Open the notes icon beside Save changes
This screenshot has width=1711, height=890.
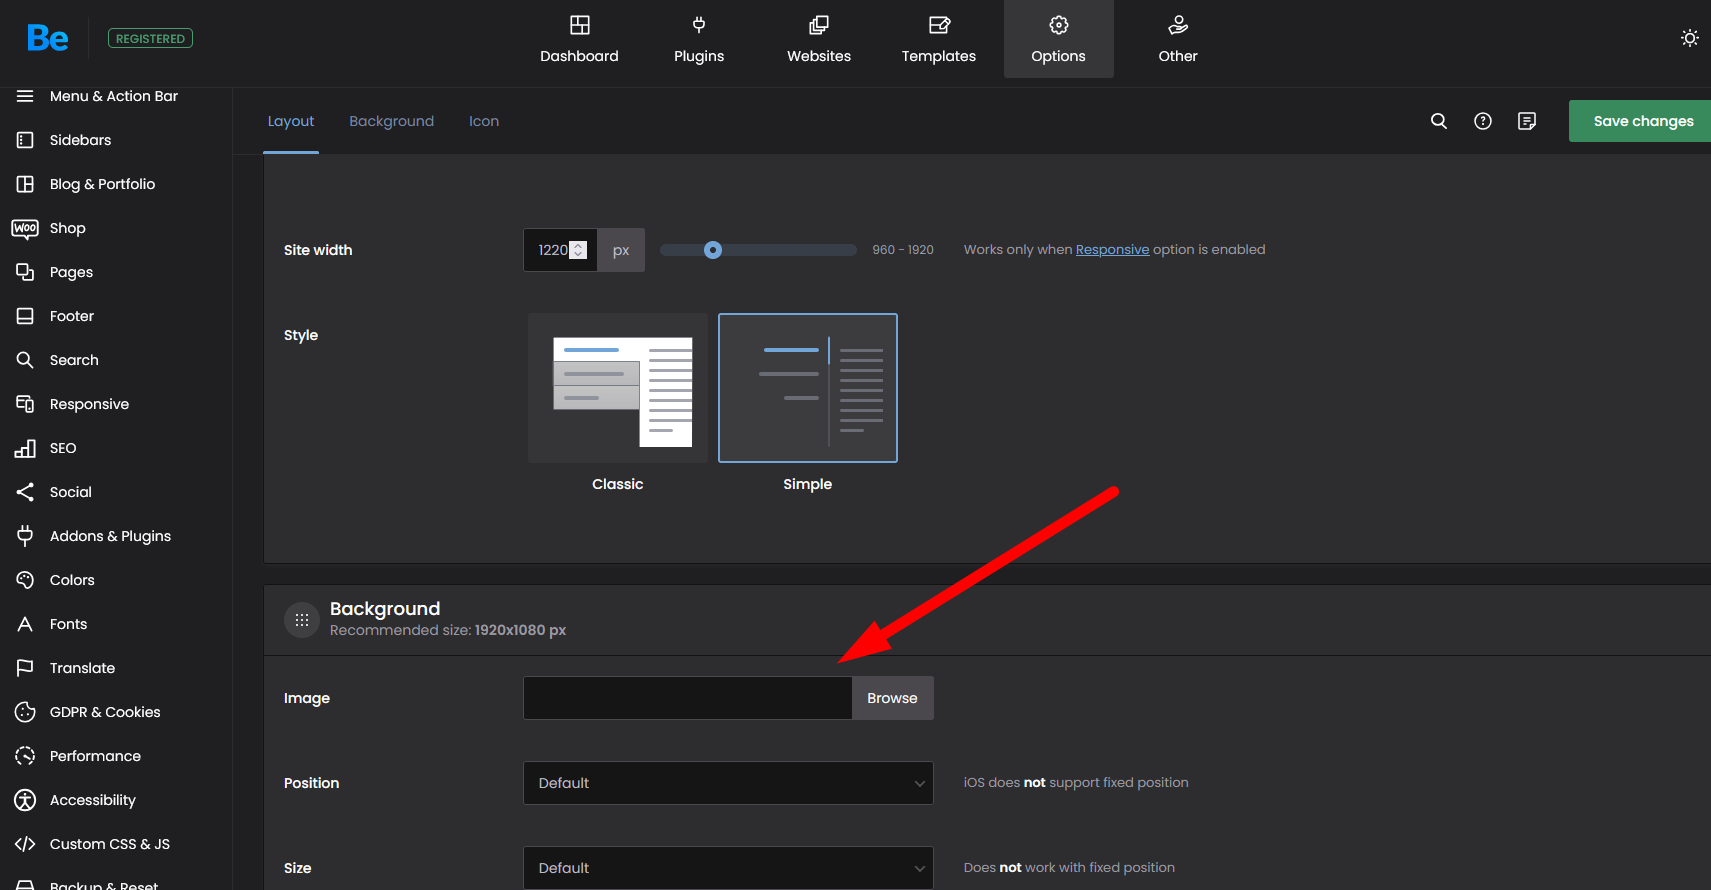[x=1527, y=121]
